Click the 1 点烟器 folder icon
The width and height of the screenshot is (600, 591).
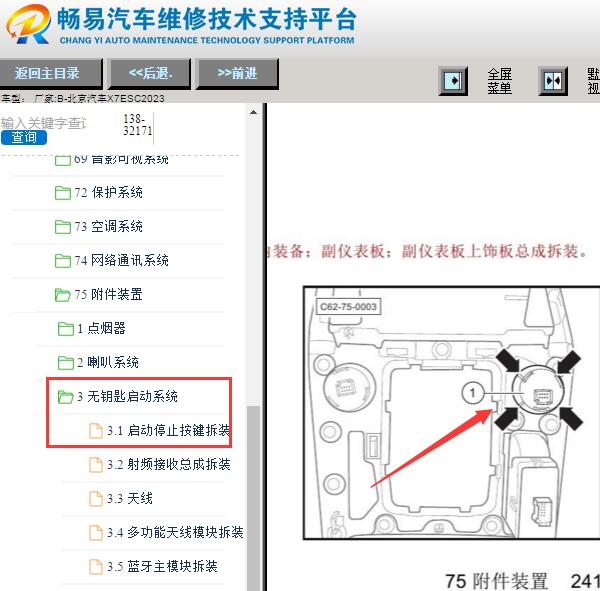pyautogui.click(x=65, y=329)
